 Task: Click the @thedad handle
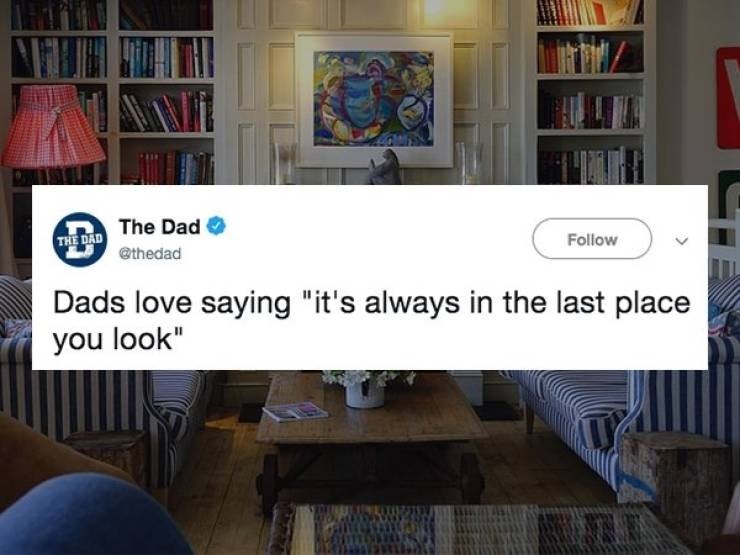coord(150,254)
